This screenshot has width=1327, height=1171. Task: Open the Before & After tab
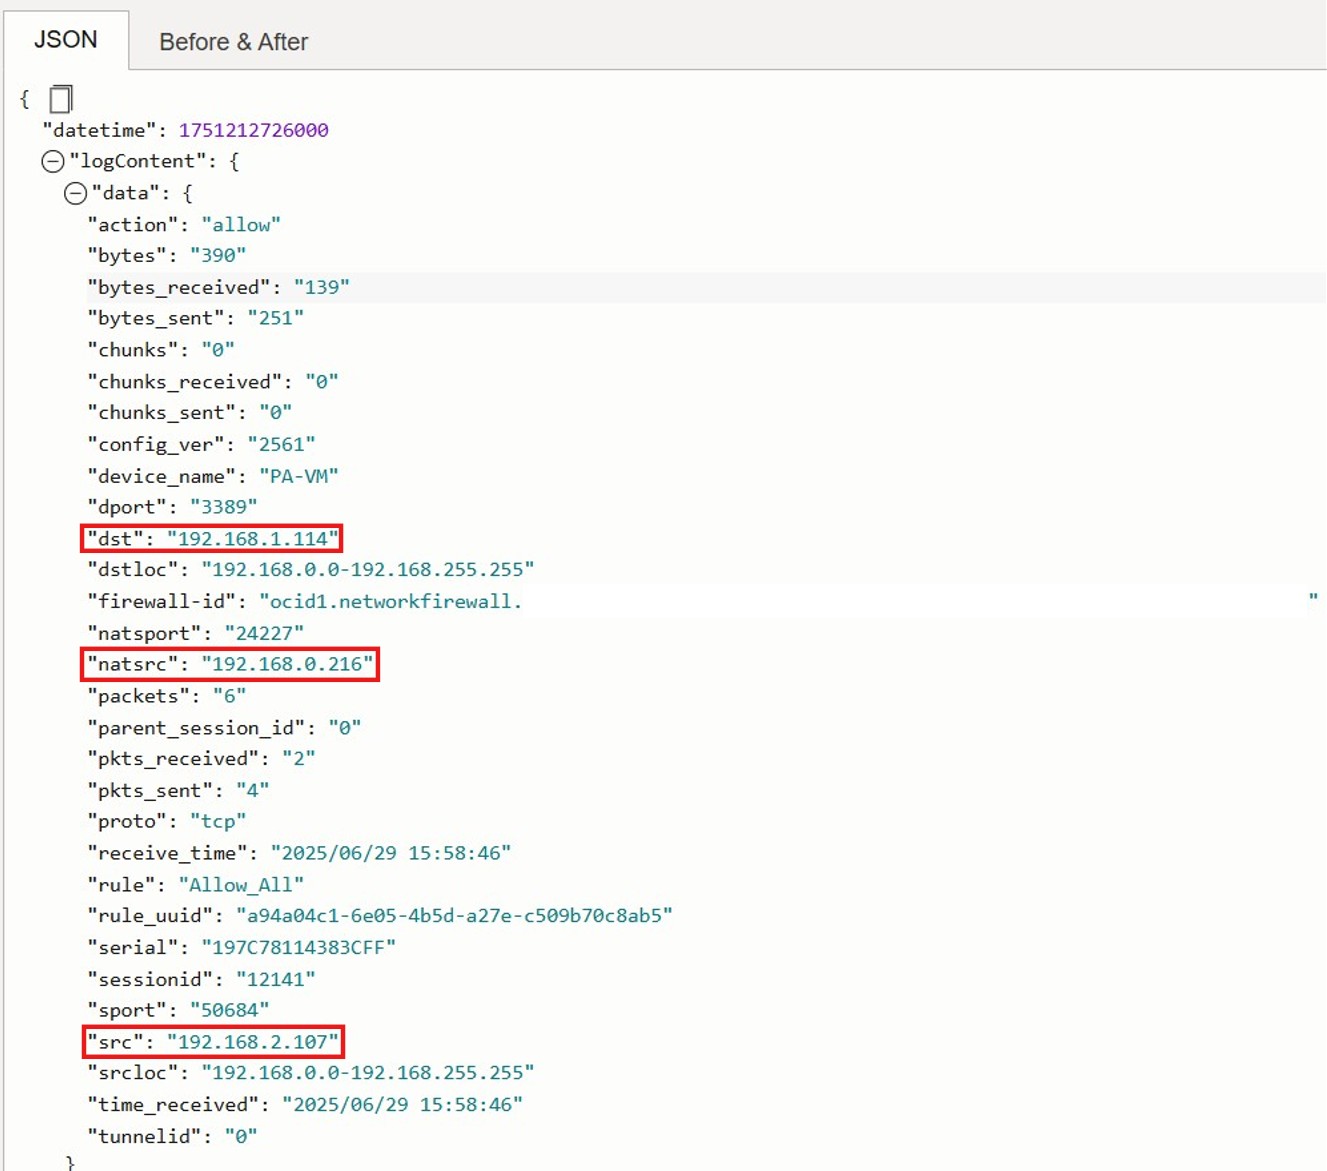click(233, 42)
